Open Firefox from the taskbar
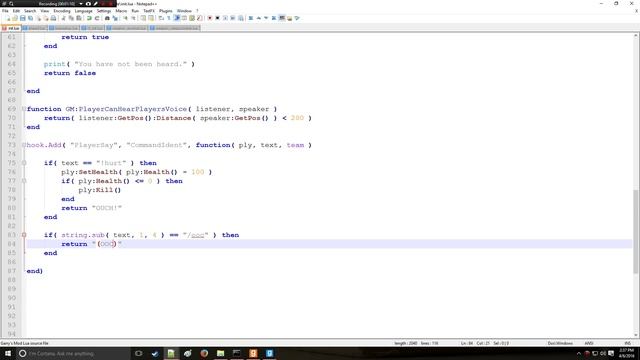The height and width of the screenshot is (360, 640). [x=204, y=353]
